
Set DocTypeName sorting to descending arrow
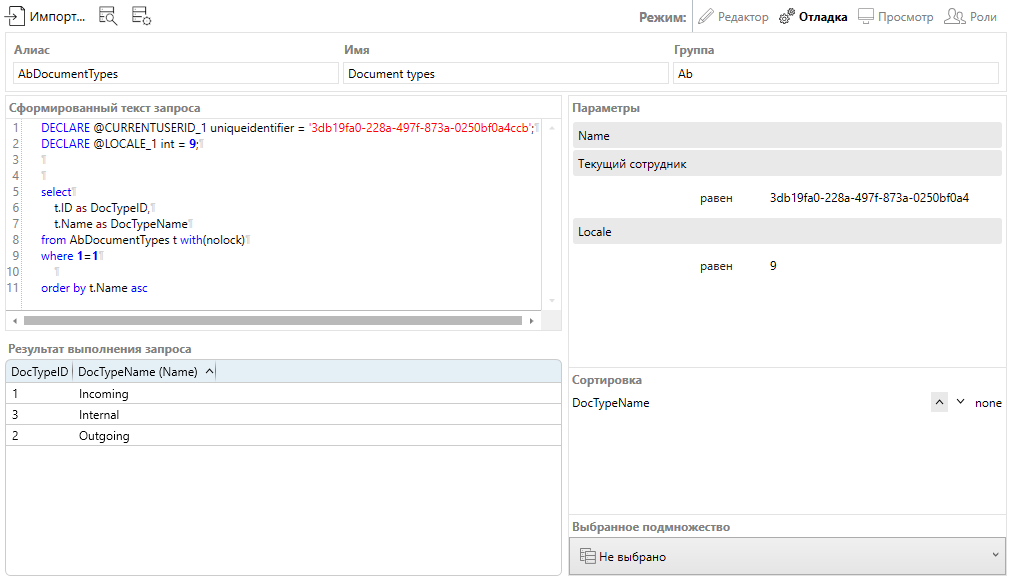(960, 402)
